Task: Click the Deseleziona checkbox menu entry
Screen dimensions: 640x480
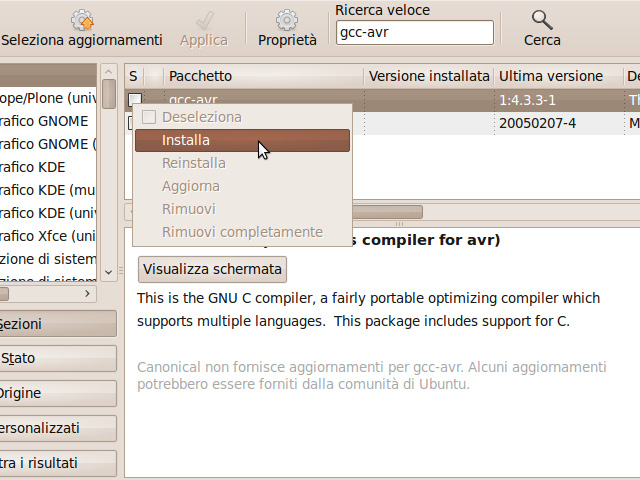Action: (148, 117)
